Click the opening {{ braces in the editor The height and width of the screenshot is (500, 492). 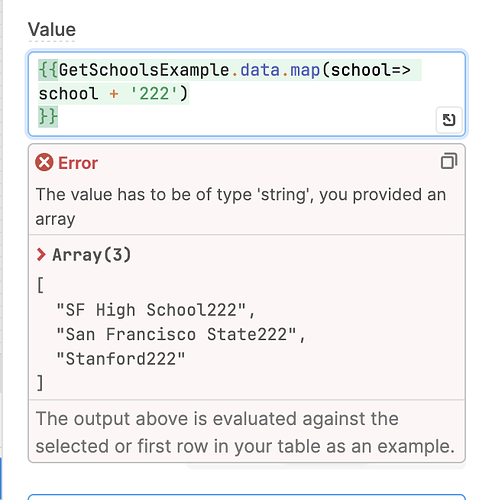[48, 70]
